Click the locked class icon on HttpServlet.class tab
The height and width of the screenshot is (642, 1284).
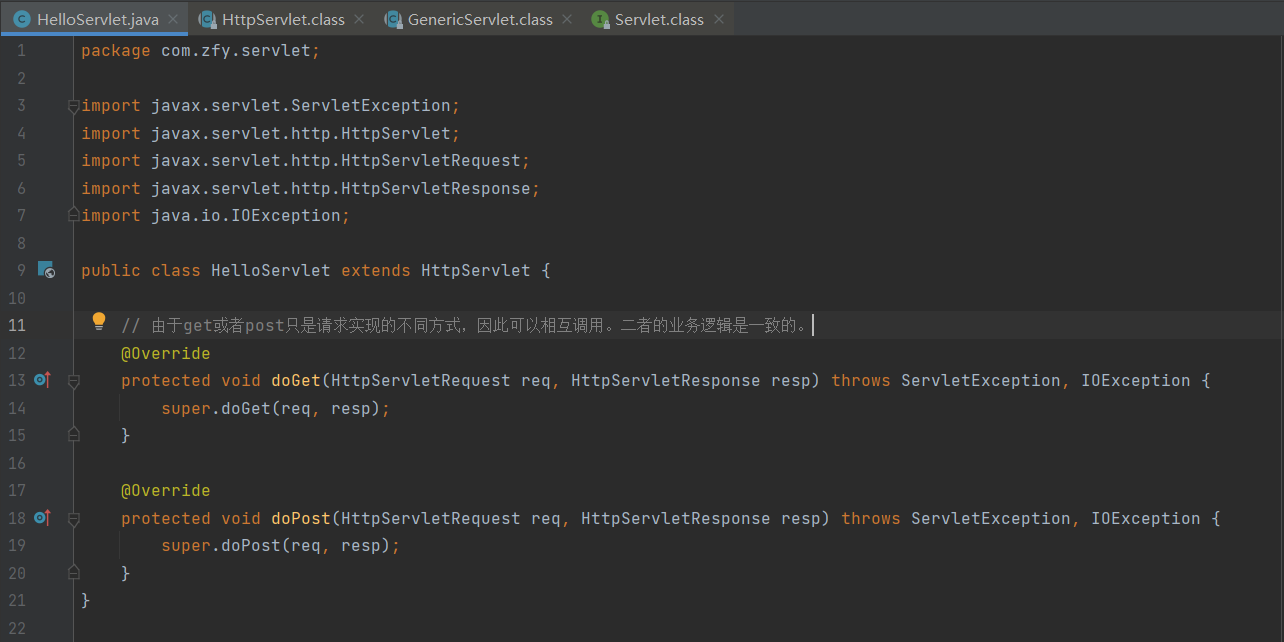207,19
